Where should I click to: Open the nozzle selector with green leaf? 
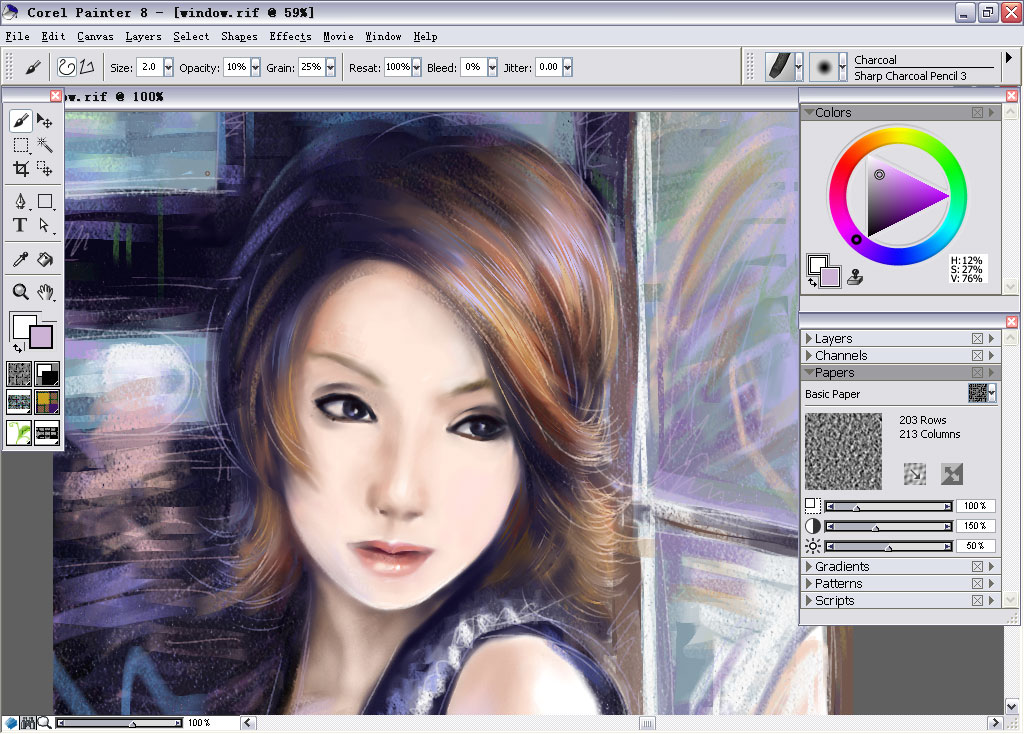coord(19,432)
